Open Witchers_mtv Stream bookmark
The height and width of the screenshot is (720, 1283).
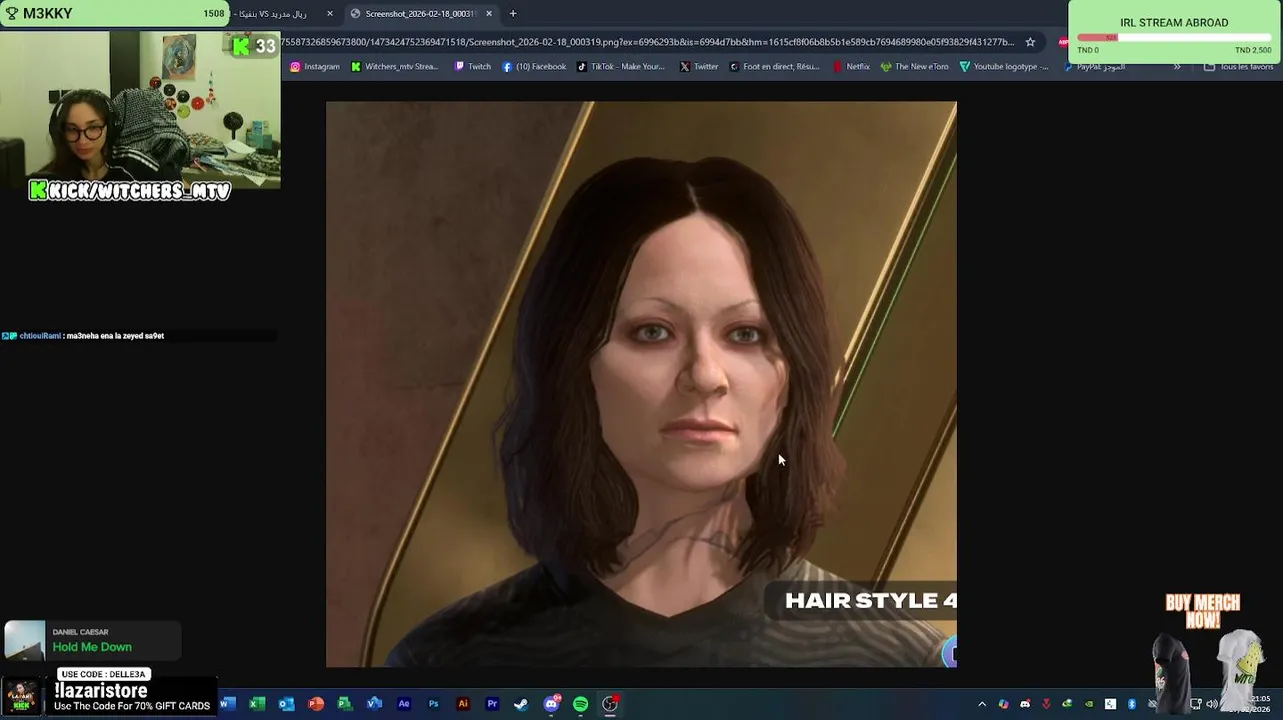(394, 67)
